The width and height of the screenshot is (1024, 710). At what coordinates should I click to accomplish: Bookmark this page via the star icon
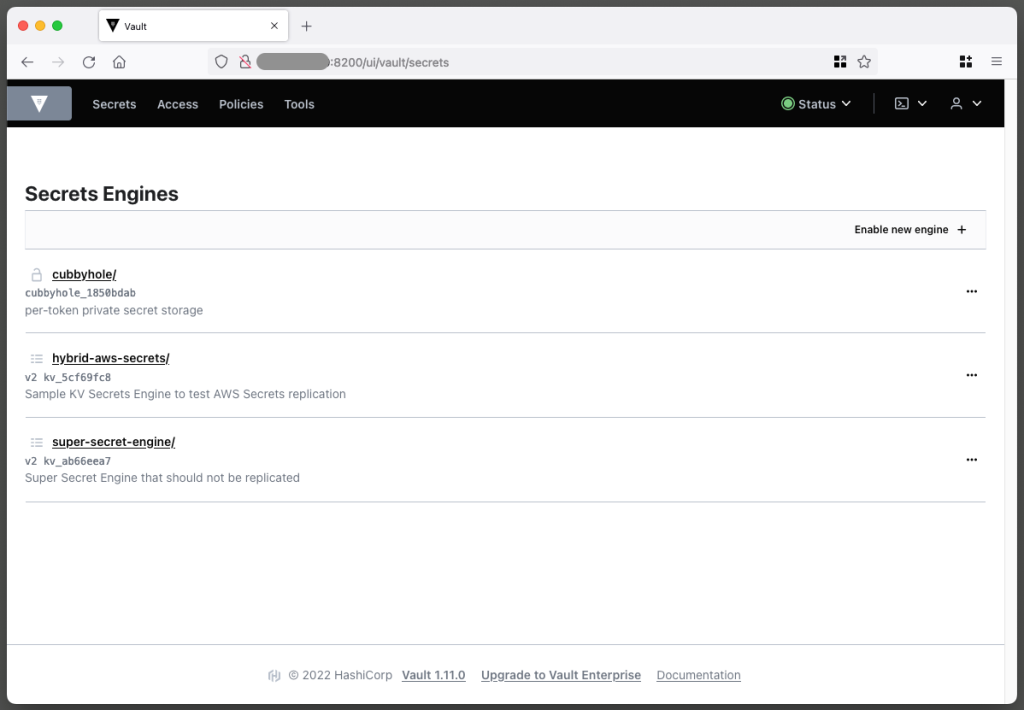click(x=864, y=61)
